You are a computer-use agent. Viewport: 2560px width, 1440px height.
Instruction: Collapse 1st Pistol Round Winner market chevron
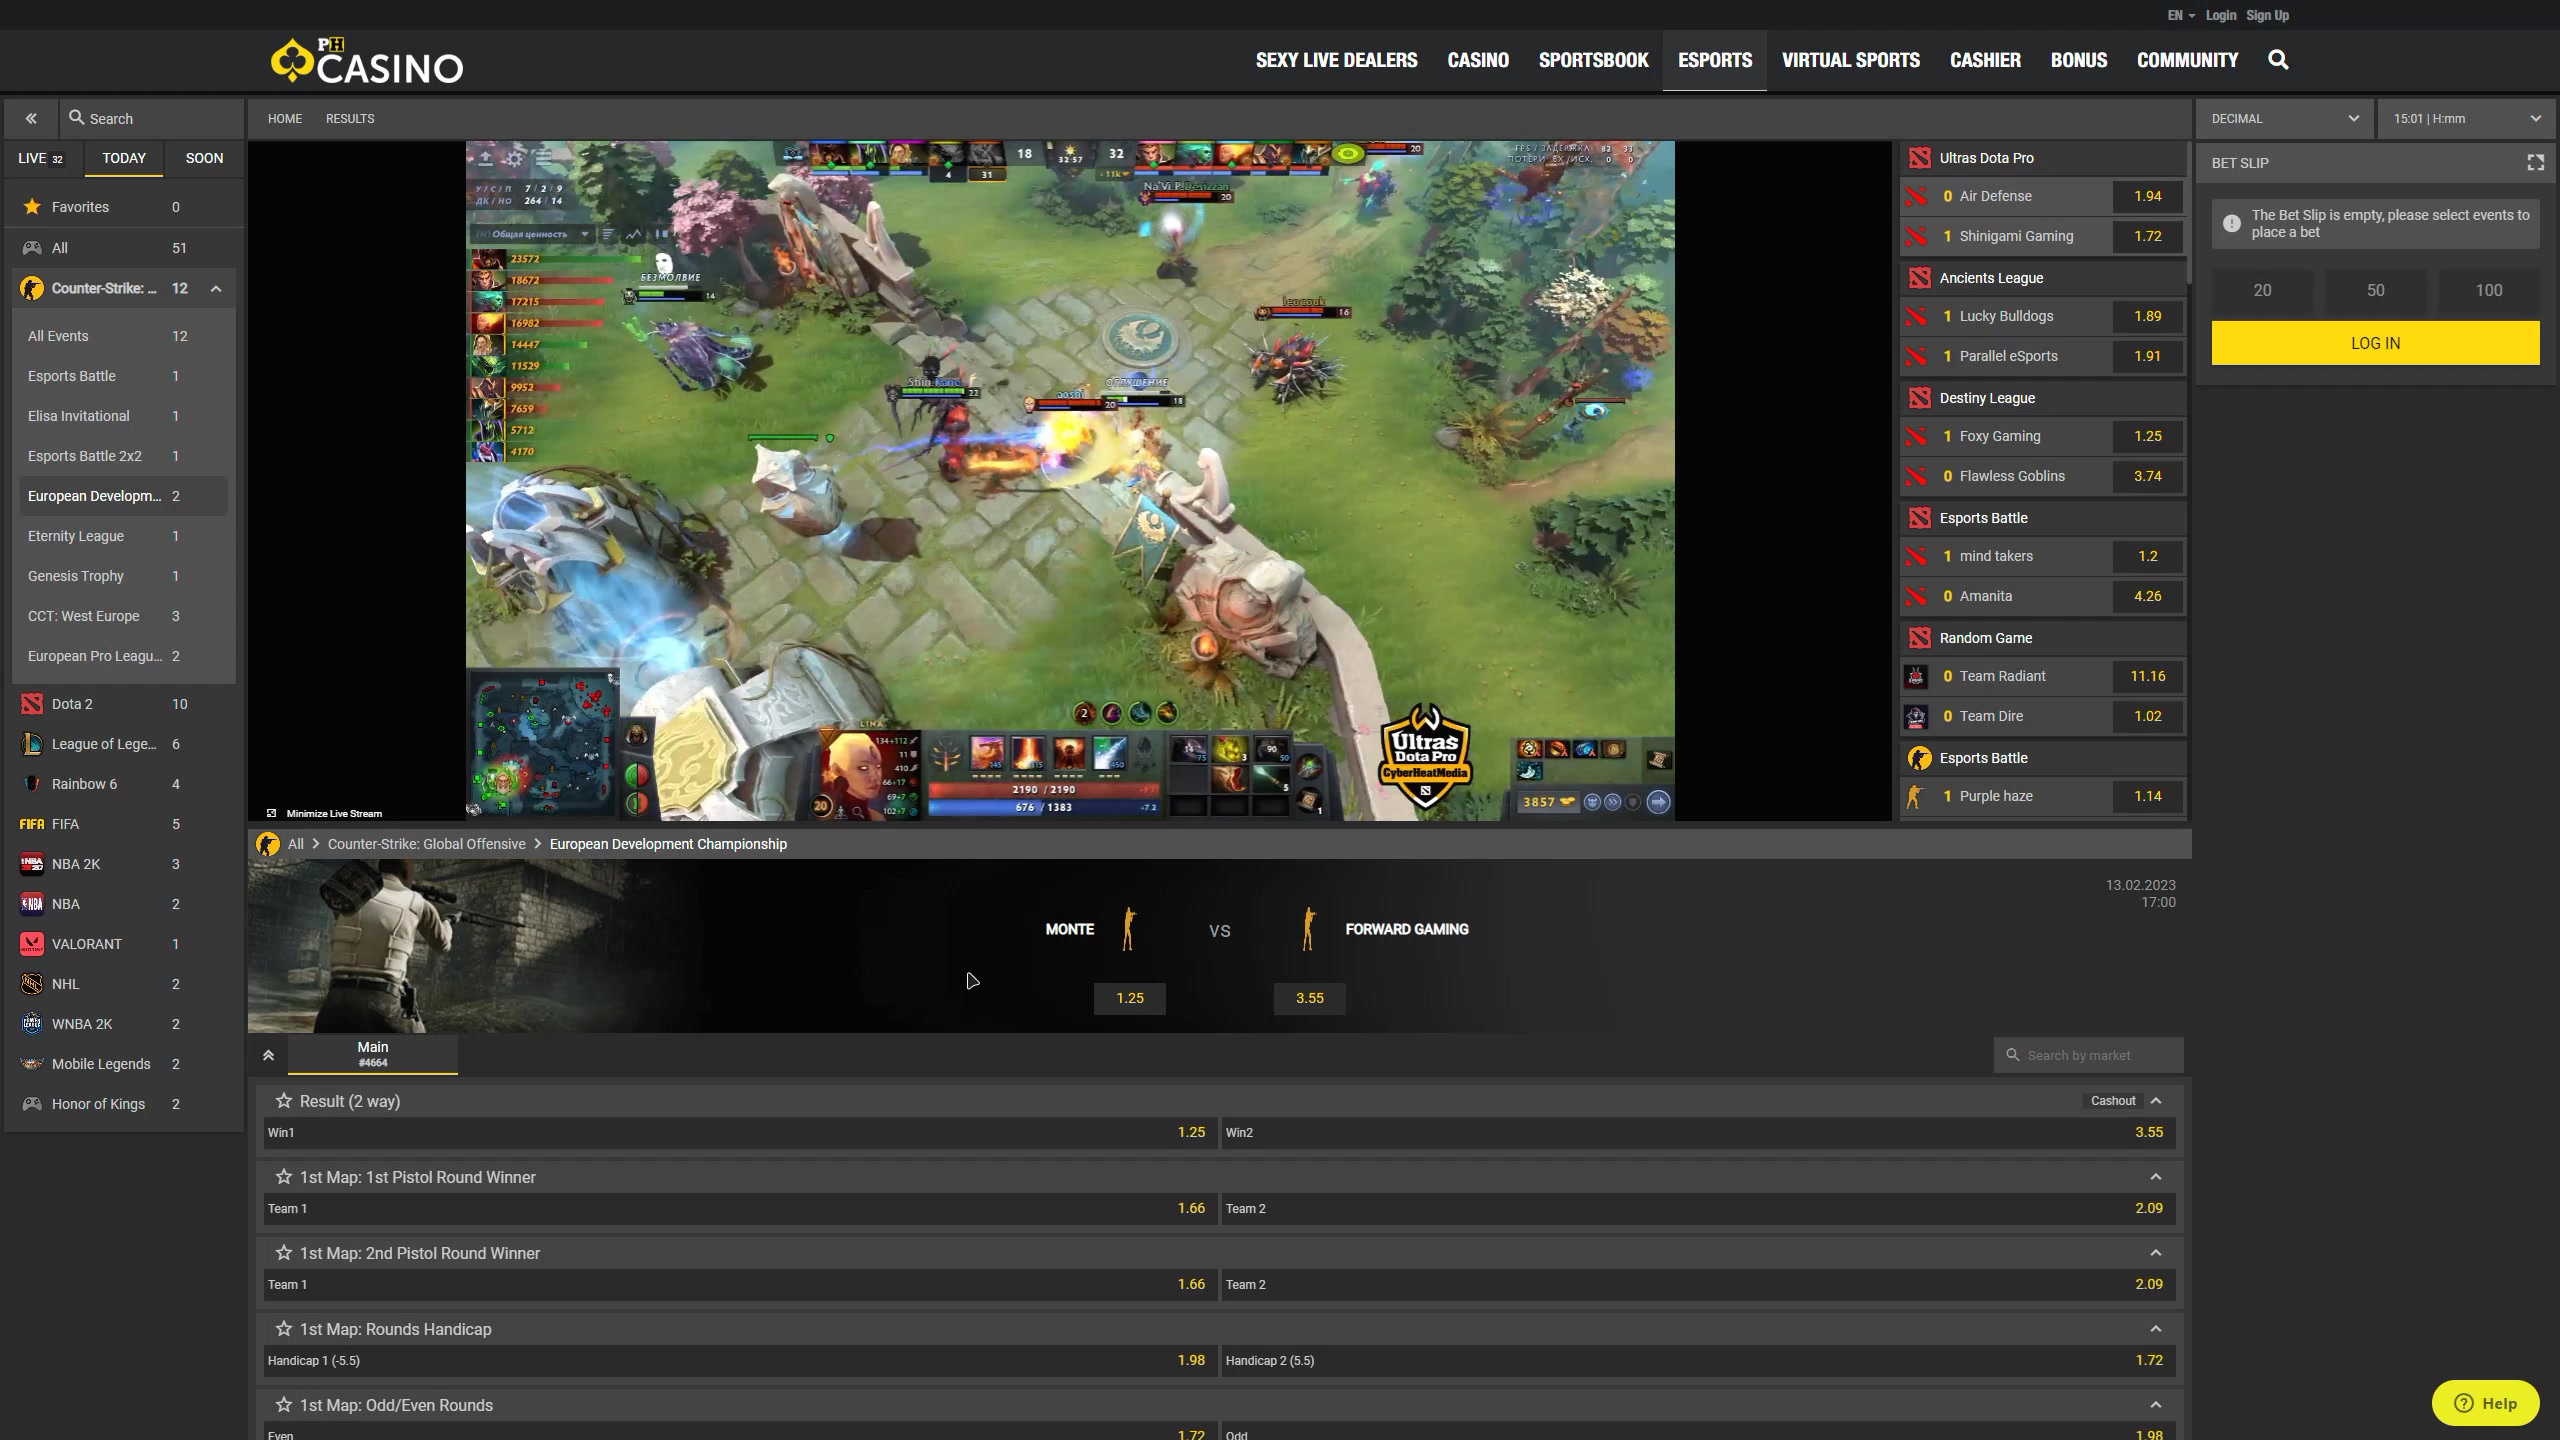coord(2156,1177)
